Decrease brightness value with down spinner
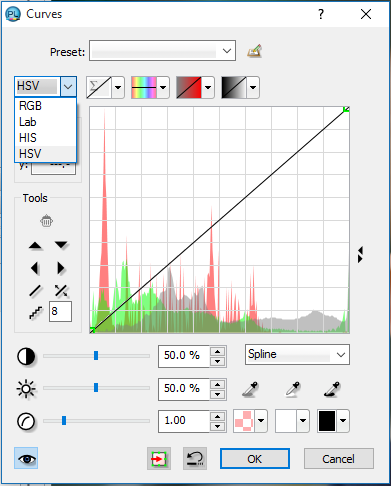This screenshot has width=391, height=486. 218,395
